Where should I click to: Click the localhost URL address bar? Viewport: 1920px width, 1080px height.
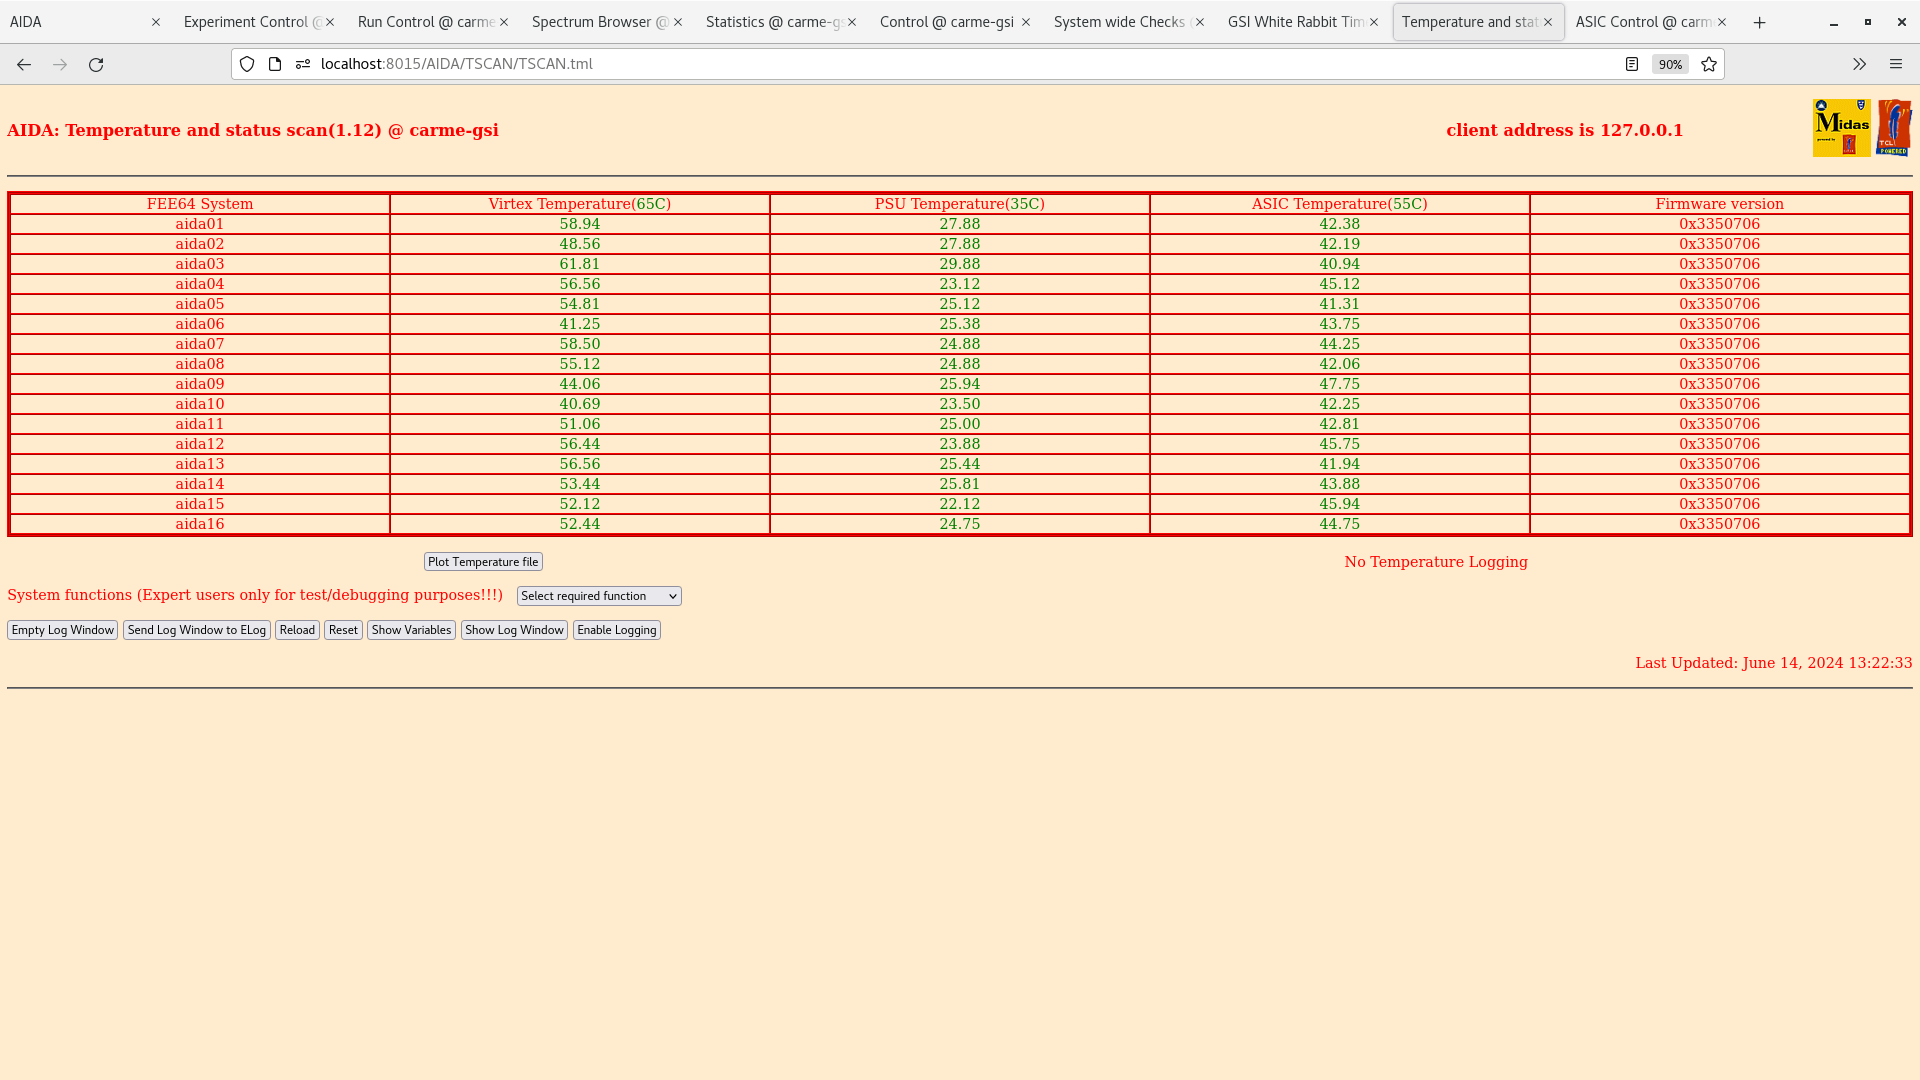(x=455, y=63)
